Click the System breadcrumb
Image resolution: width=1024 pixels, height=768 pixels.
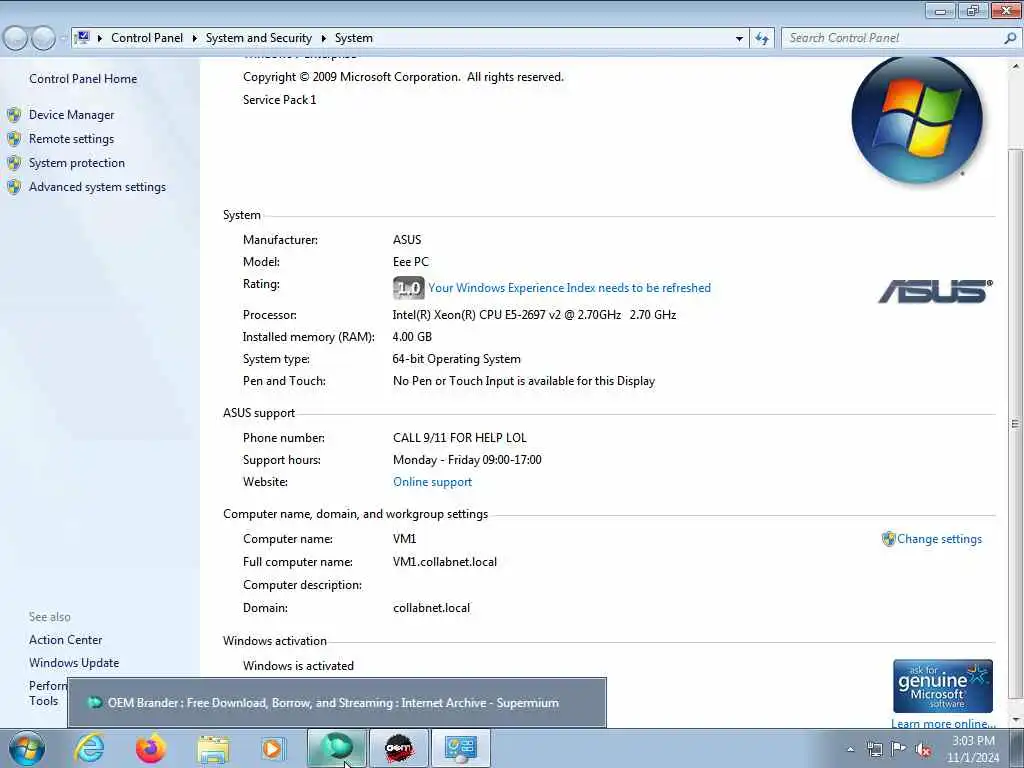(354, 38)
